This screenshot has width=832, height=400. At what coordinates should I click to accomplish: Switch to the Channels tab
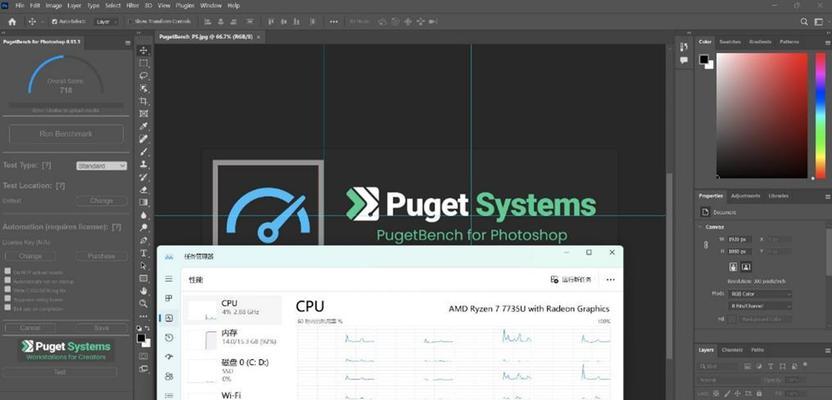coord(732,350)
